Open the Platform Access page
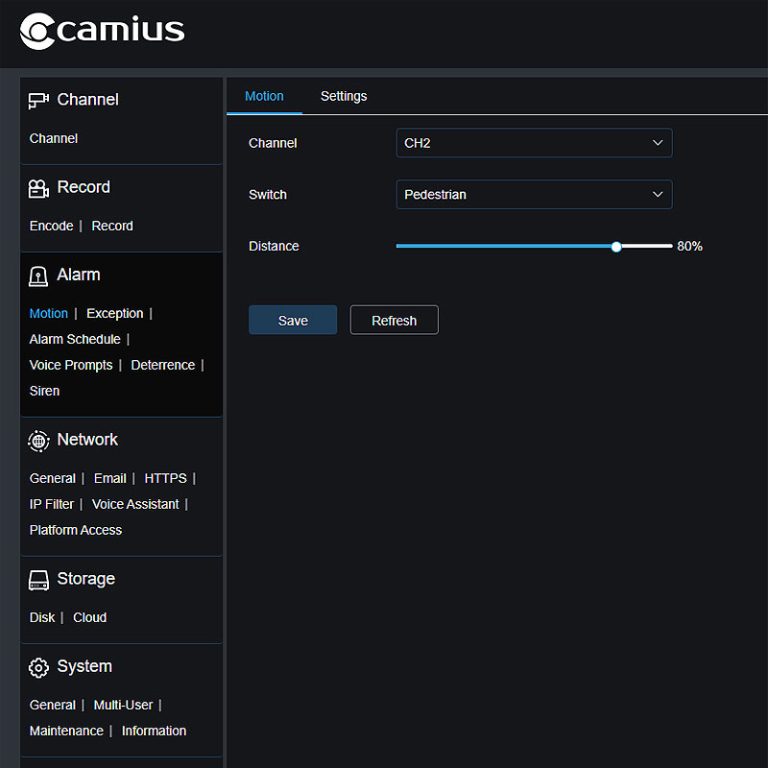 [x=75, y=530]
